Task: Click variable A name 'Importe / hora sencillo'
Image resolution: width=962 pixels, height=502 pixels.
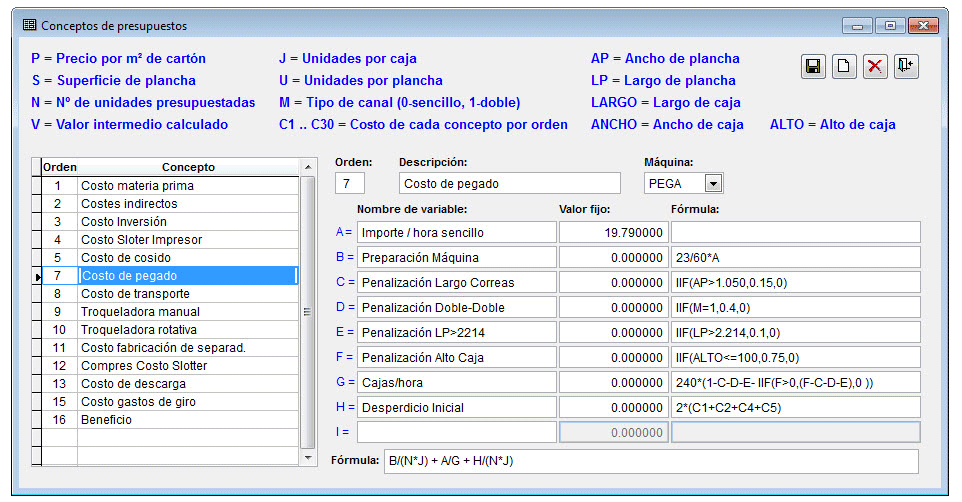Action: [456, 233]
